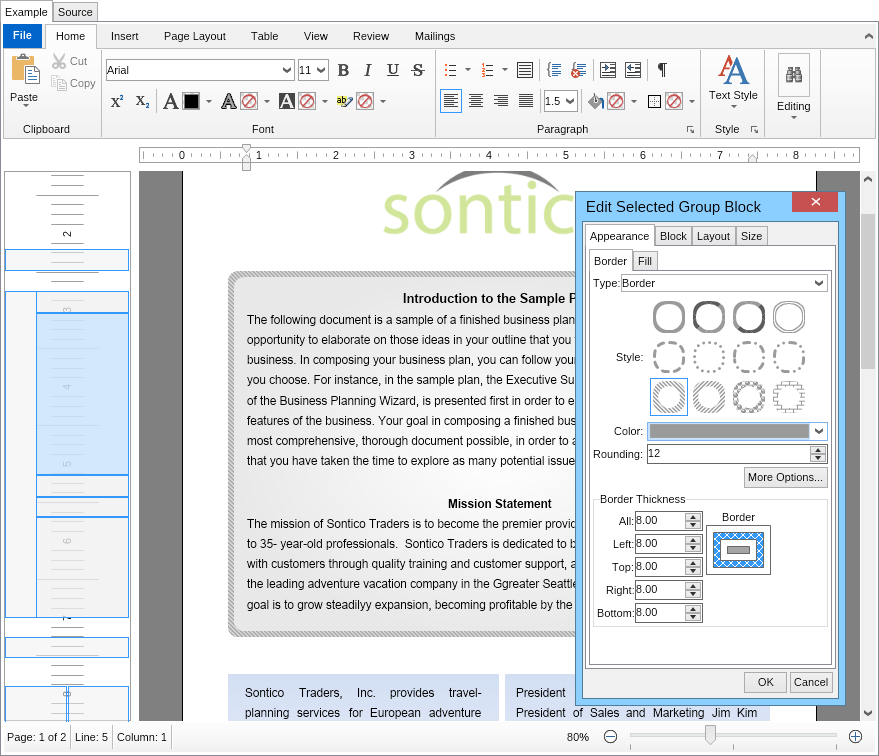Toggle strikethrough formatting
The image size is (879, 756).
[x=418, y=70]
